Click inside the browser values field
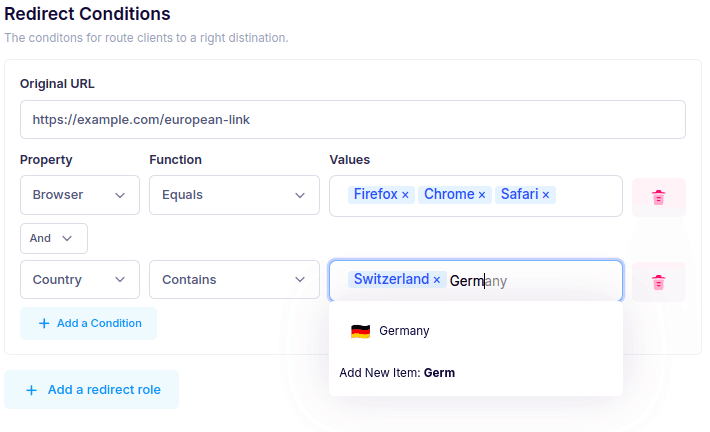710x432 pixels. (x=588, y=195)
